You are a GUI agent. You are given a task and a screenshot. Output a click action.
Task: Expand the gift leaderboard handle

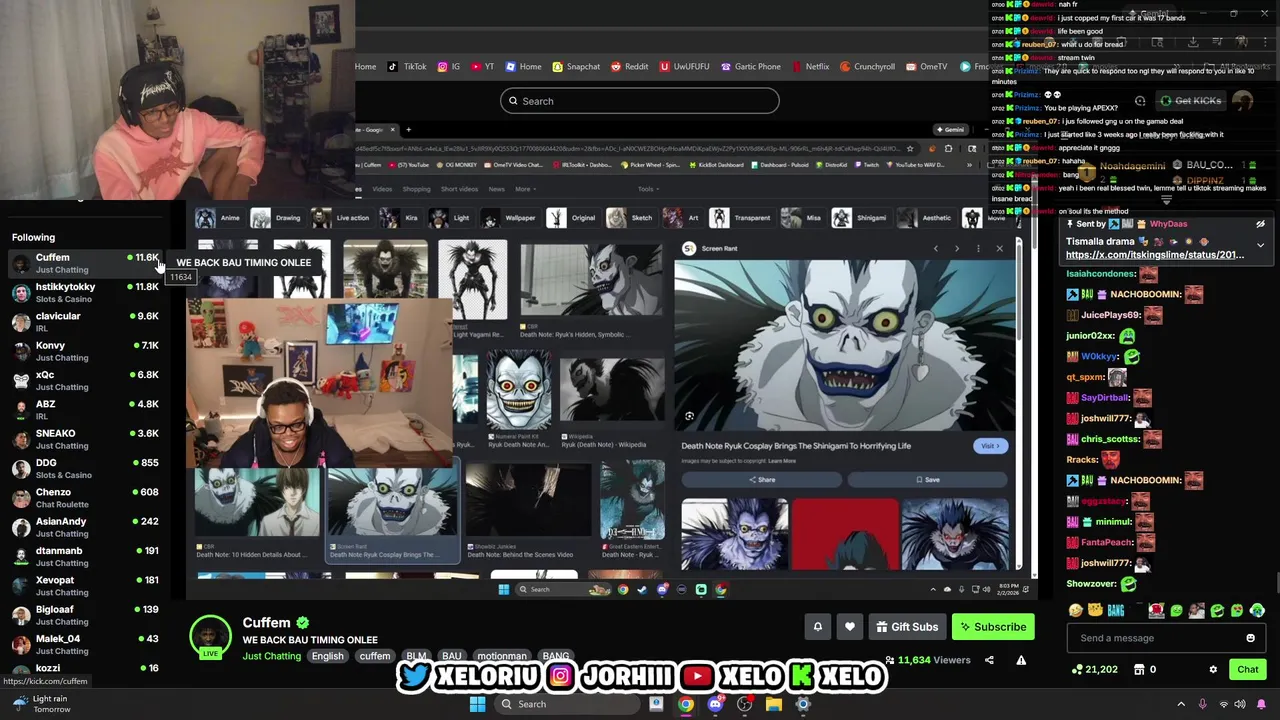[1165, 200]
